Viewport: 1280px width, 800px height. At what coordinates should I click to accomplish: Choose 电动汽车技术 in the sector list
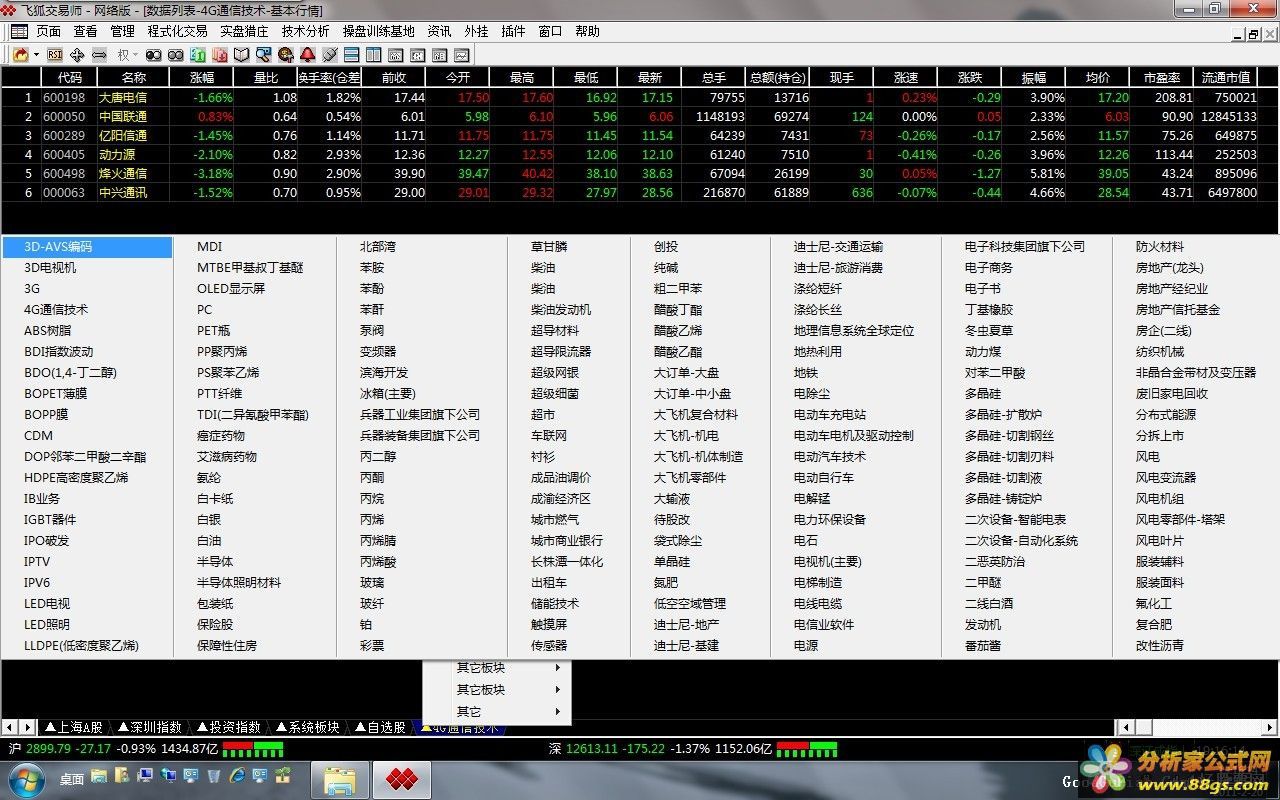click(x=830, y=456)
